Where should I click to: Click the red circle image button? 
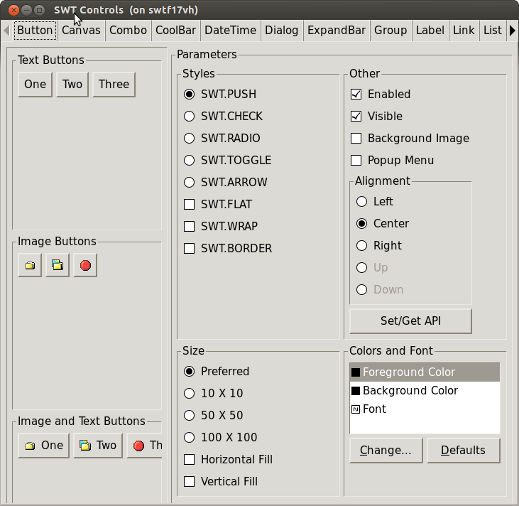click(x=85, y=265)
